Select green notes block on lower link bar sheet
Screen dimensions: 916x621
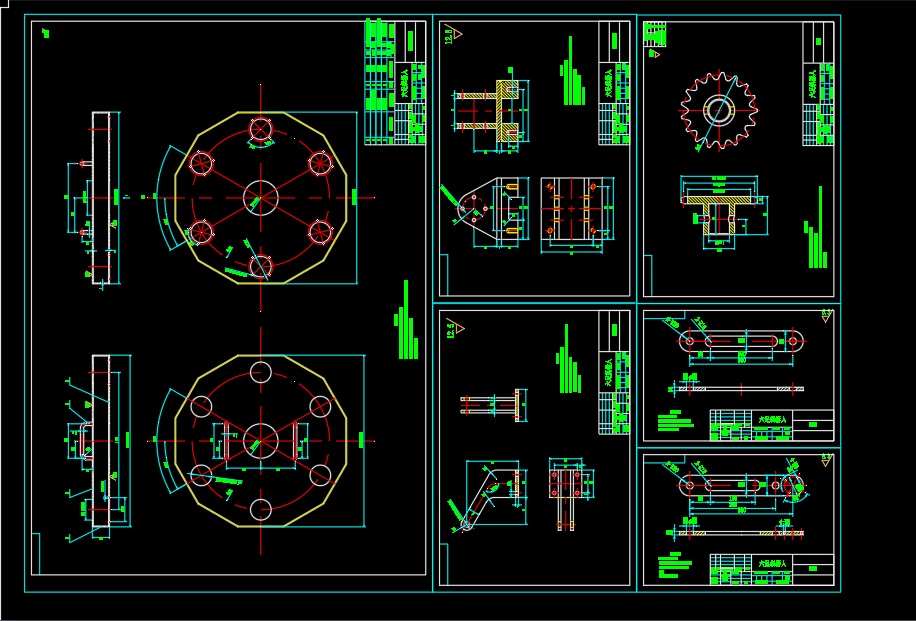point(675,566)
